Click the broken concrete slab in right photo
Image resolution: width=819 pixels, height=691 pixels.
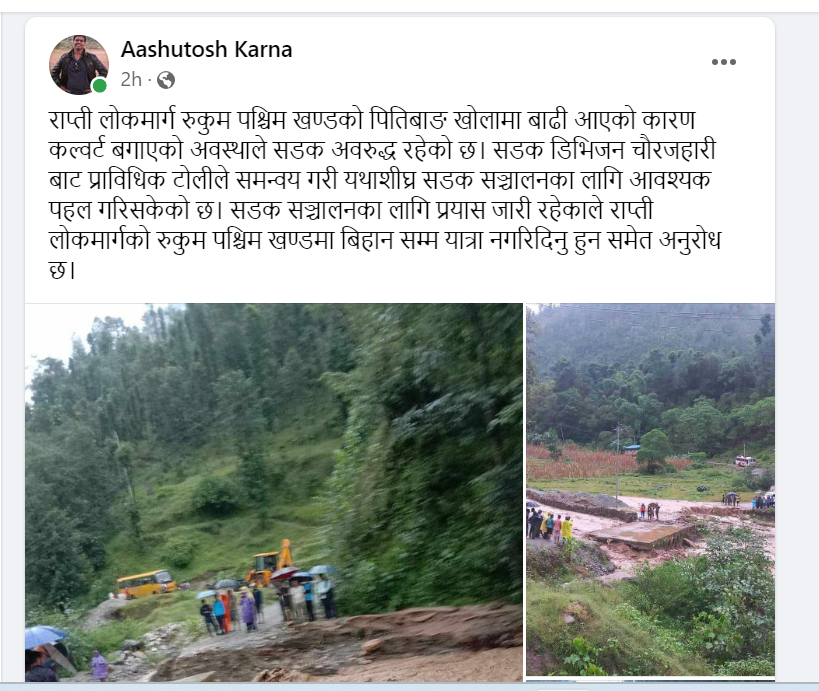[x=641, y=535]
